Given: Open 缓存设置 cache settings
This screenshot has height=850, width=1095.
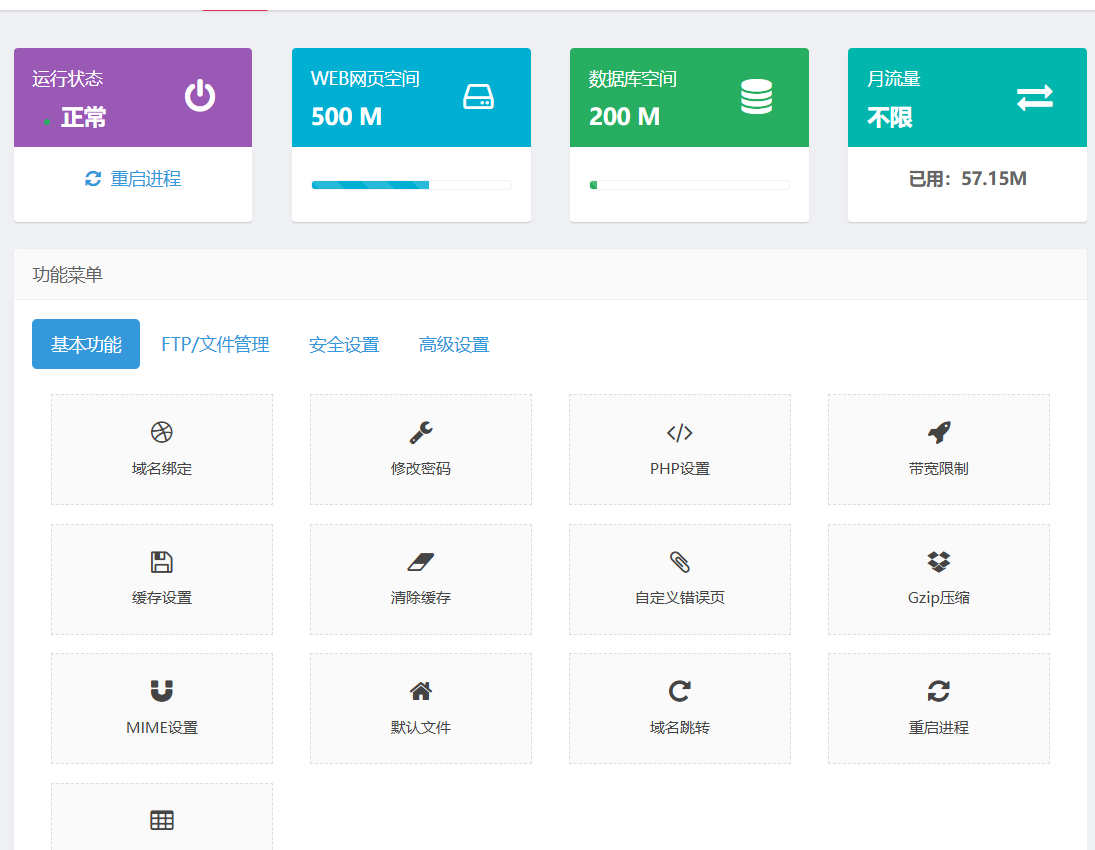Looking at the screenshot, I should click(161, 579).
